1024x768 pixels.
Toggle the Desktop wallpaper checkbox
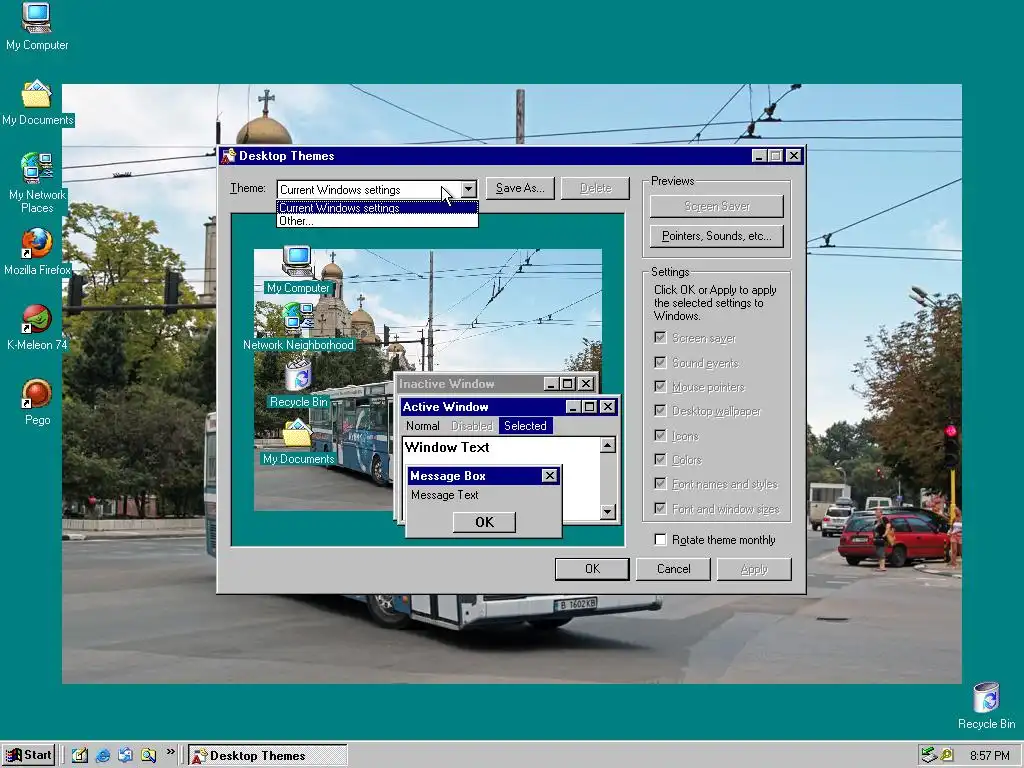pyautogui.click(x=660, y=411)
